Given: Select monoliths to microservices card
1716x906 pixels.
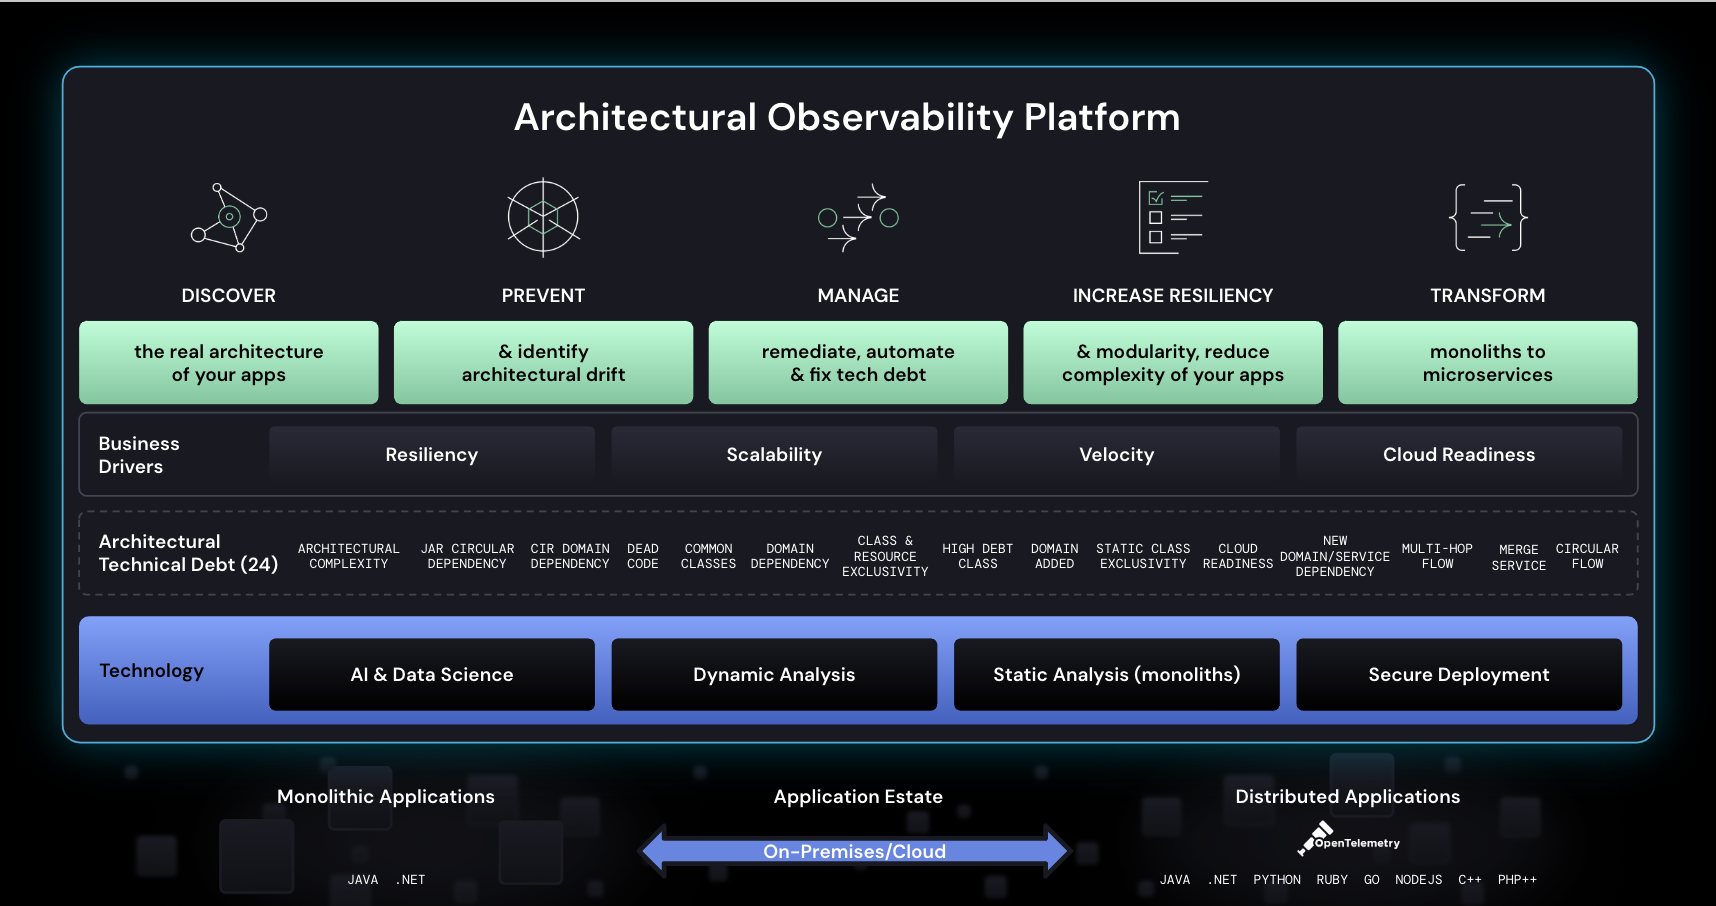Looking at the screenshot, I should click(x=1488, y=363).
